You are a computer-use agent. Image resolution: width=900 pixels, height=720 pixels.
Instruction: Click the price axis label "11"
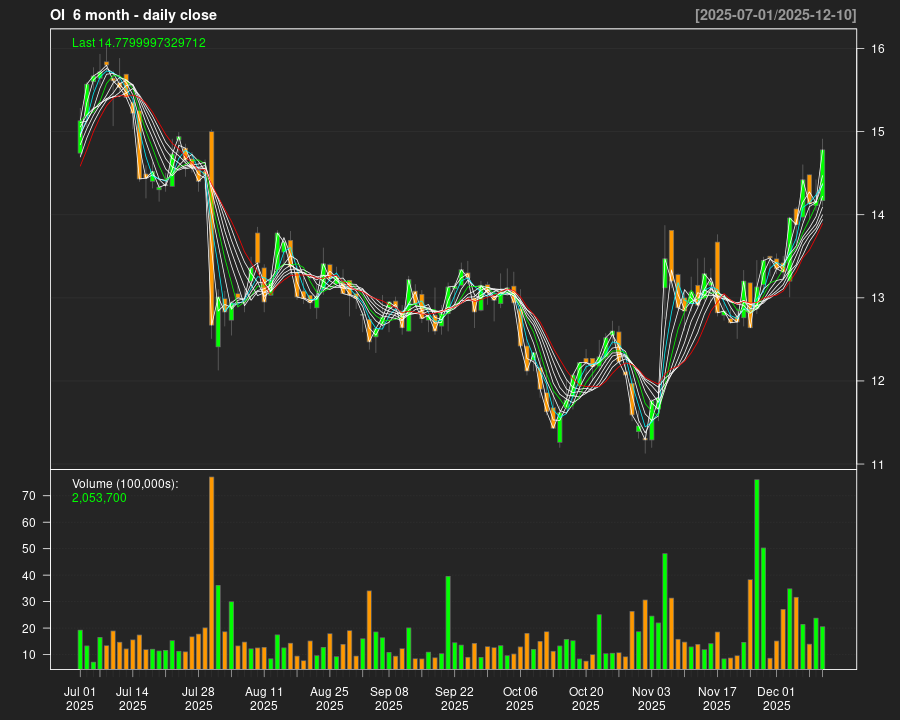coord(875,464)
